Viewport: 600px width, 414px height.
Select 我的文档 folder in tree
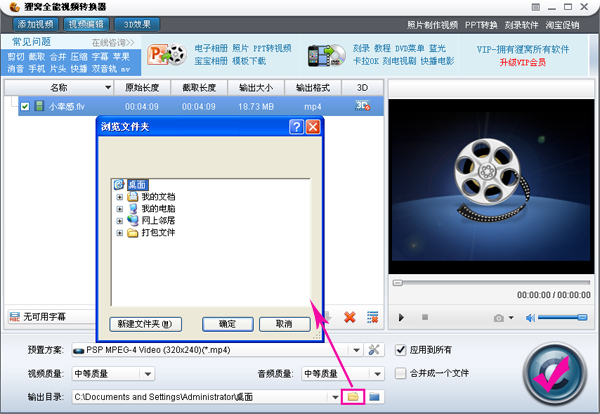(158, 197)
